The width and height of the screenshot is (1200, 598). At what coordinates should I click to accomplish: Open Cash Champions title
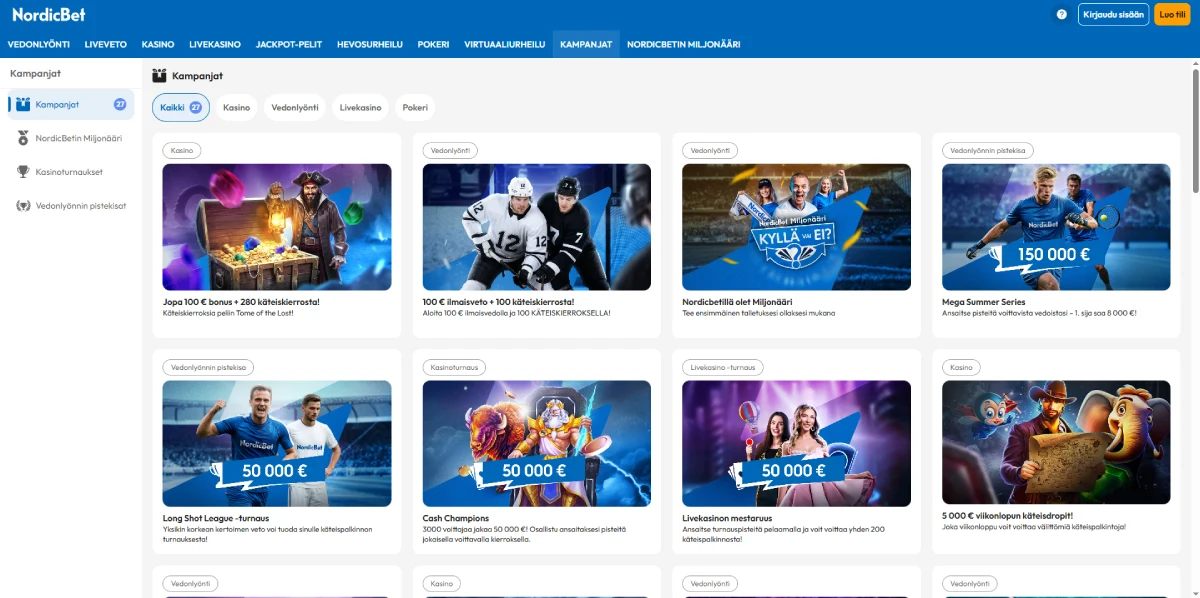456,518
